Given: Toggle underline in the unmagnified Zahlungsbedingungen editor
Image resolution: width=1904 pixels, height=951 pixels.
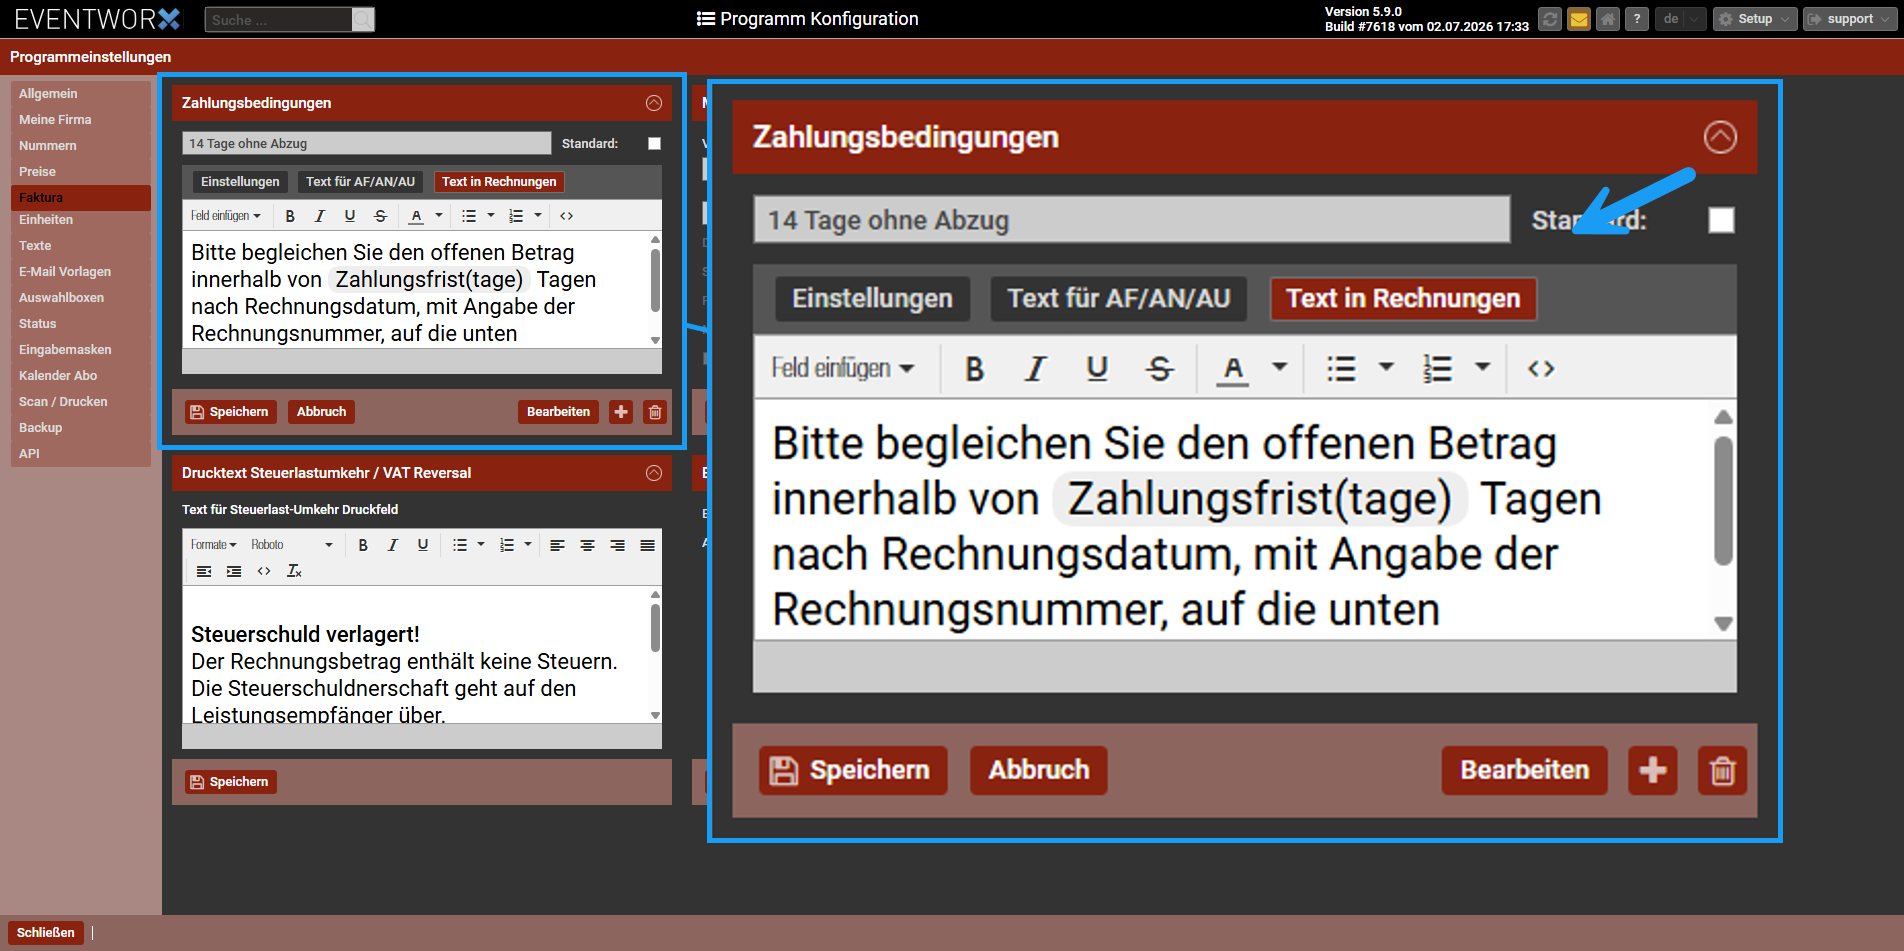Looking at the screenshot, I should pos(350,216).
